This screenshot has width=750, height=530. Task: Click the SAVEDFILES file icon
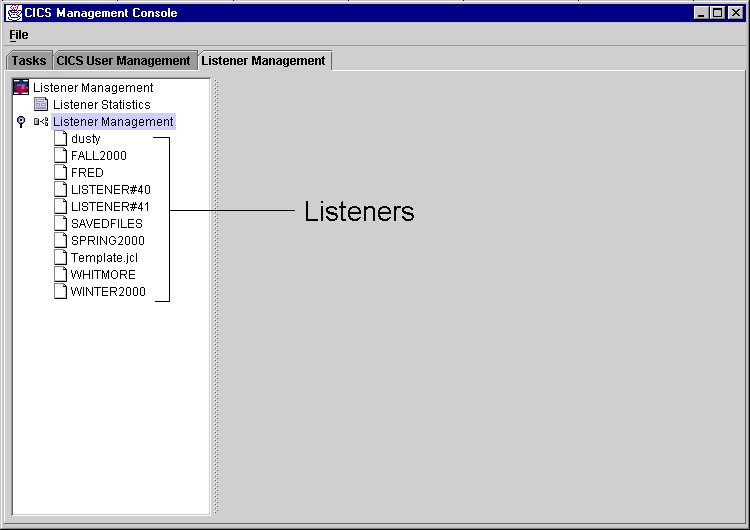[60, 223]
